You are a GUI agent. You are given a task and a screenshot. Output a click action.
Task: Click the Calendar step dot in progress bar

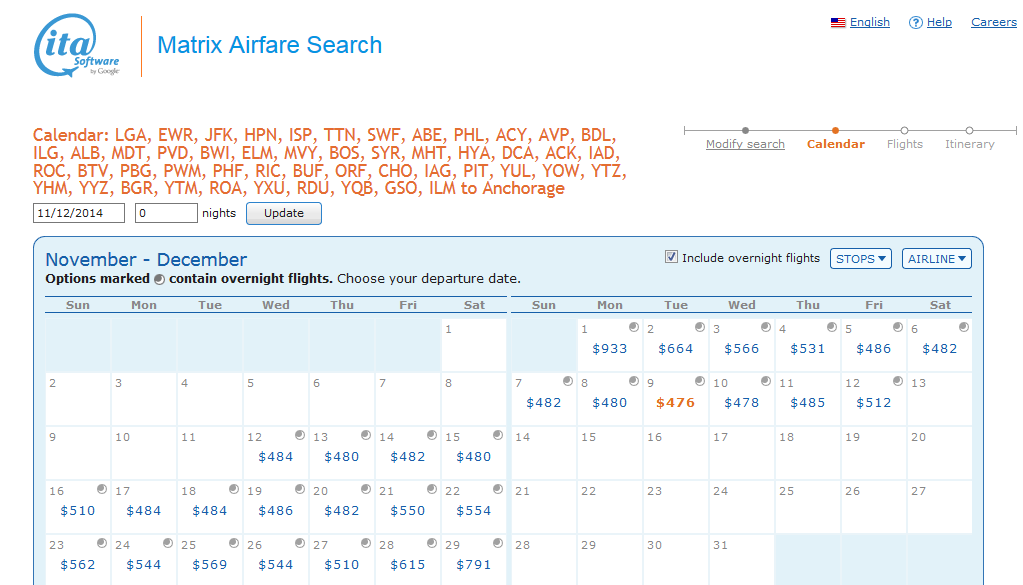pyautogui.click(x=835, y=130)
